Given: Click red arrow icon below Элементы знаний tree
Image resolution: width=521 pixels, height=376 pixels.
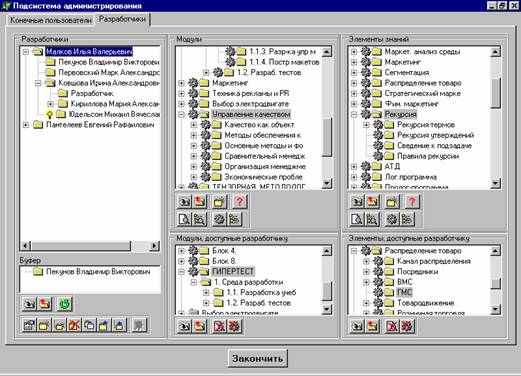Looking at the screenshot, I should coord(372,201).
